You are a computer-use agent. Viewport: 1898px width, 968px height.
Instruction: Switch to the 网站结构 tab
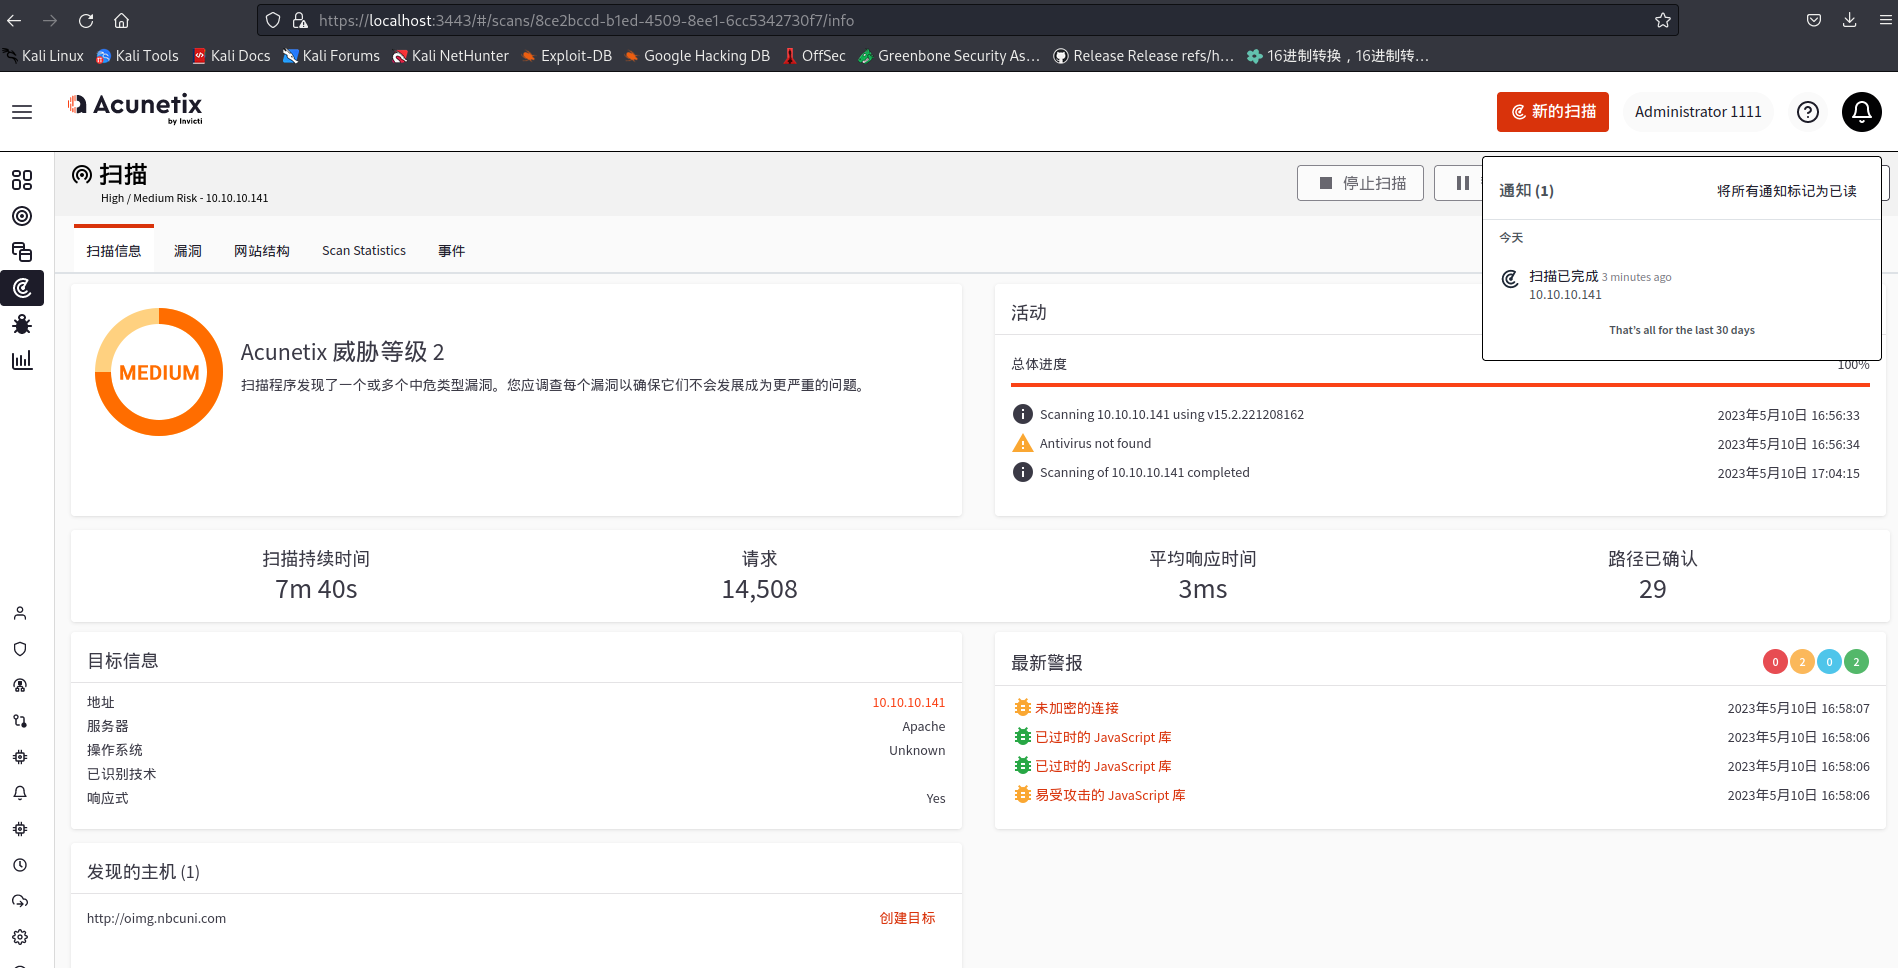click(x=262, y=251)
